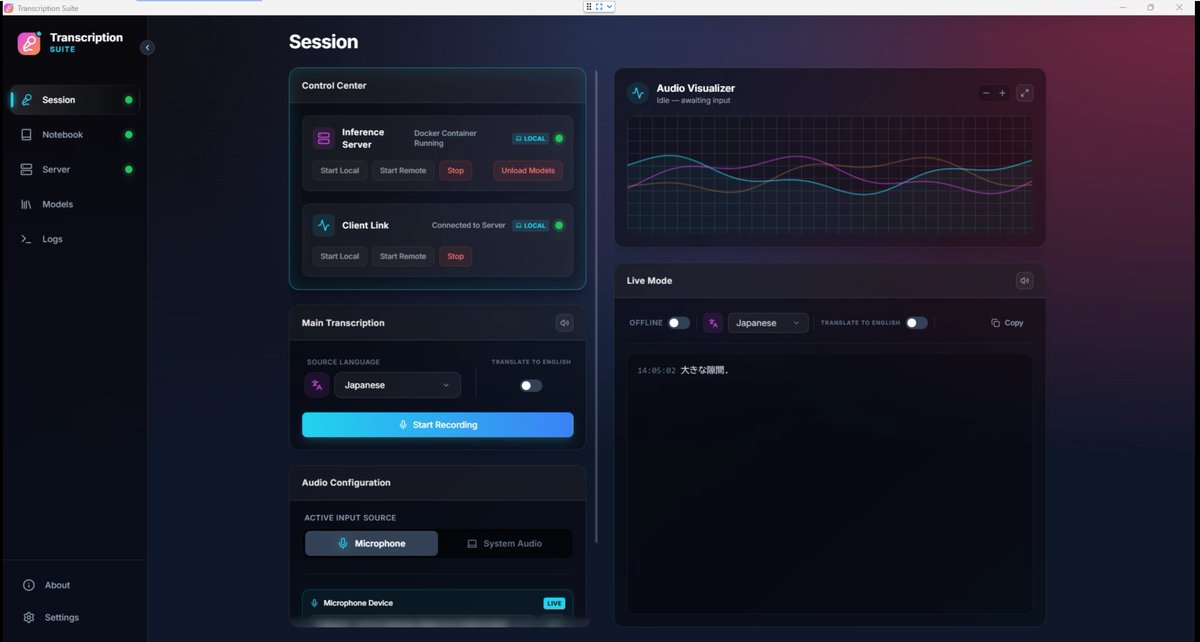
Task: Open the Live Mode Japanese language dropdown
Action: (768, 323)
